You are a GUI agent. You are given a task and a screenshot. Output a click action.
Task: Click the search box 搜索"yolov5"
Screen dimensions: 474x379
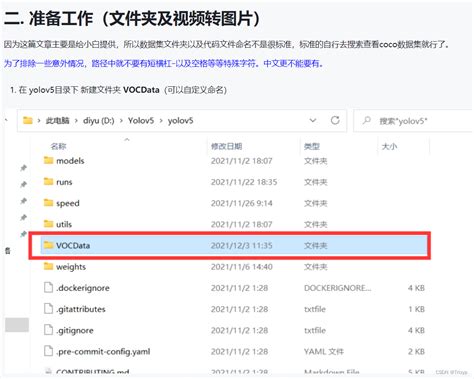pos(413,121)
